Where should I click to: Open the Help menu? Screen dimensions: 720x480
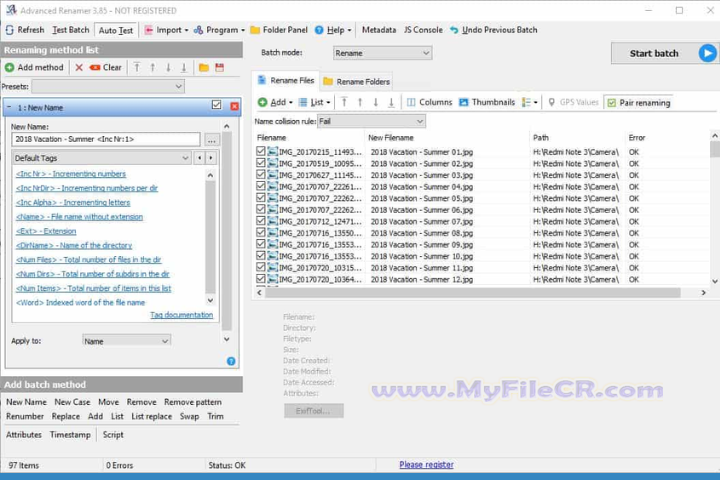pos(333,30)
